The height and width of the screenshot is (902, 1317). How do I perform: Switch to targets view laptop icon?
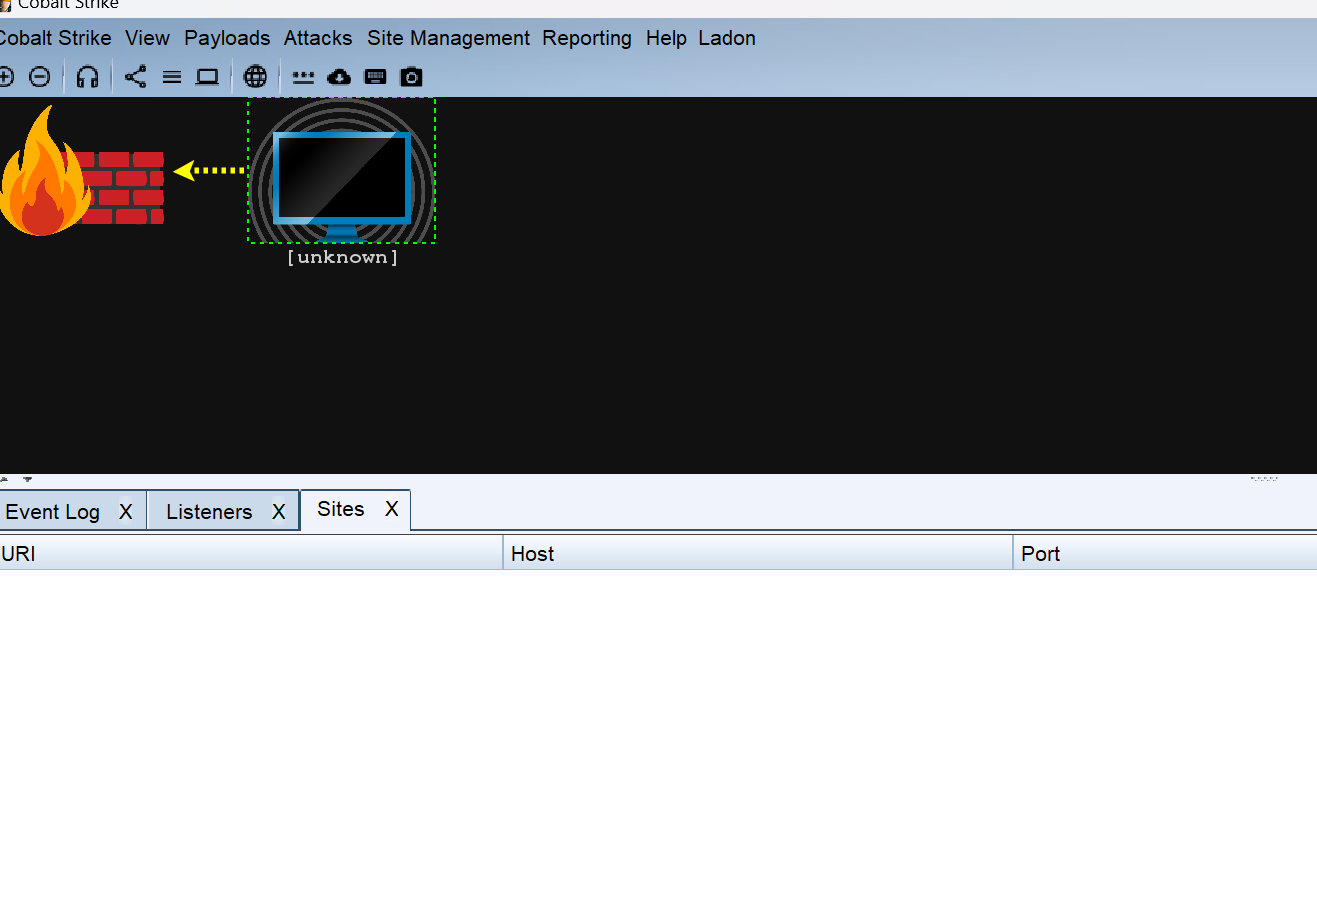[x=207, y=77]
